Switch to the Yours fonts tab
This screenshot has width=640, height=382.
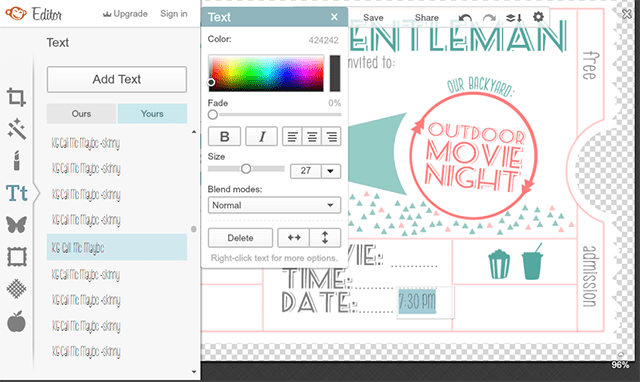coord(152,113)
